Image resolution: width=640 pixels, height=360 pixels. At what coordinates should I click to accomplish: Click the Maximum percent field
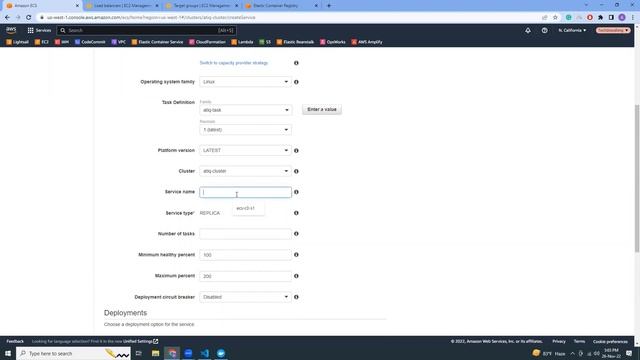pos(245,276)
